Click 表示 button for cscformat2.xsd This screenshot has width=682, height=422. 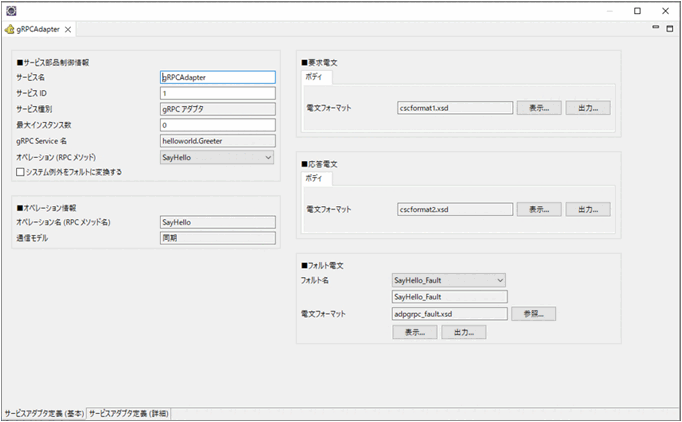pyautogui.click(x=539, y=210)
